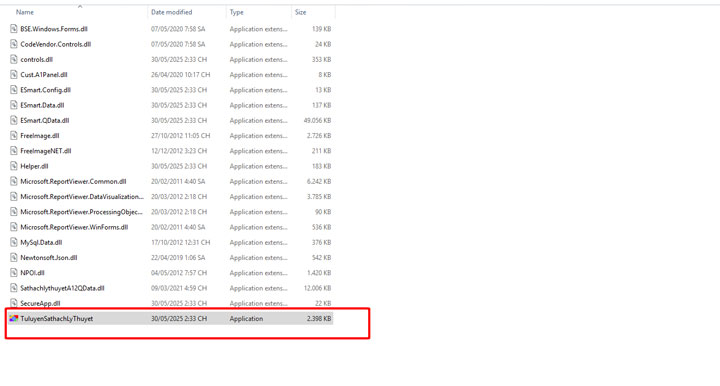Click the FreeImageNET.dll file icon

point(14,151)
